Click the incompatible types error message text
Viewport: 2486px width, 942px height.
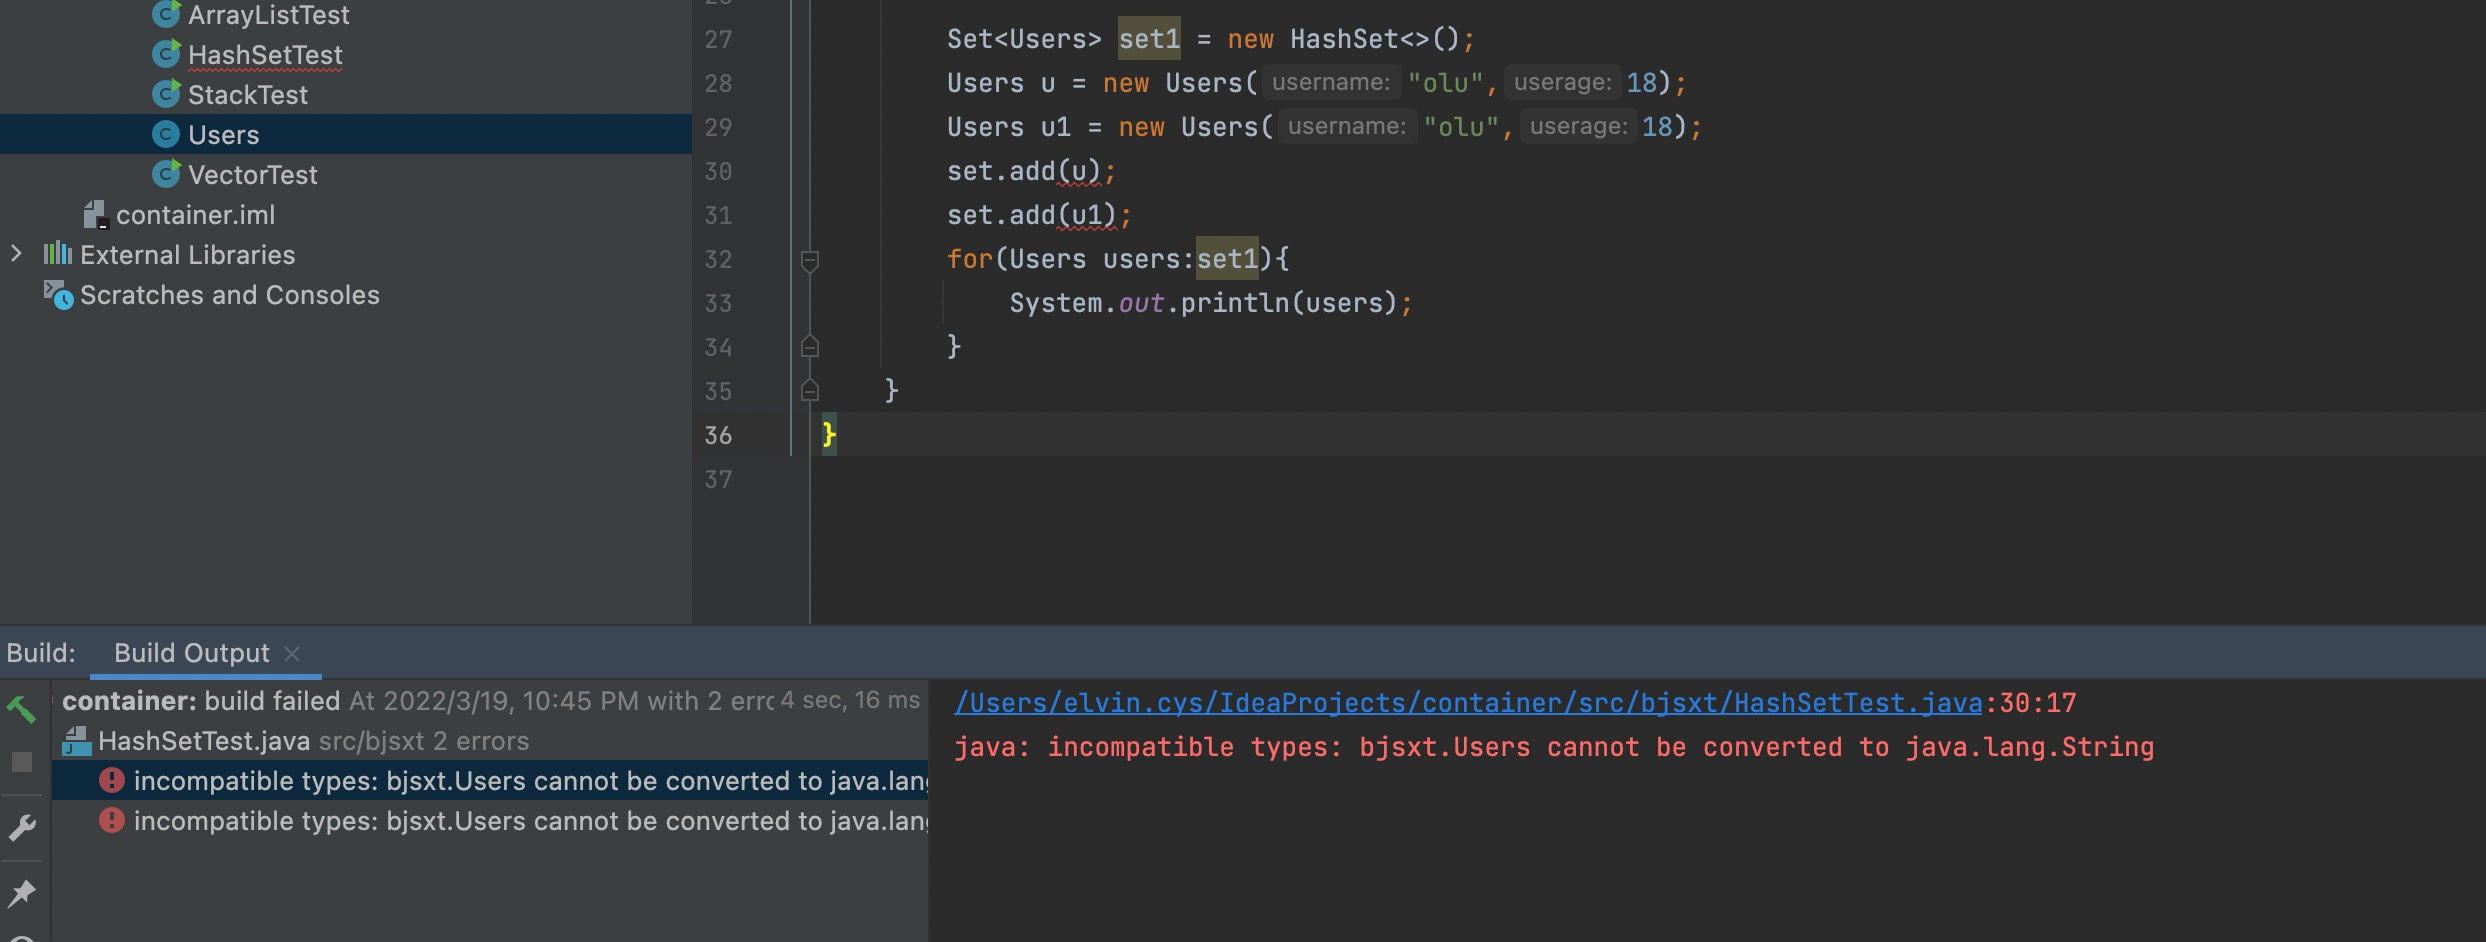pyautogui.click(x=1554, y=747)
